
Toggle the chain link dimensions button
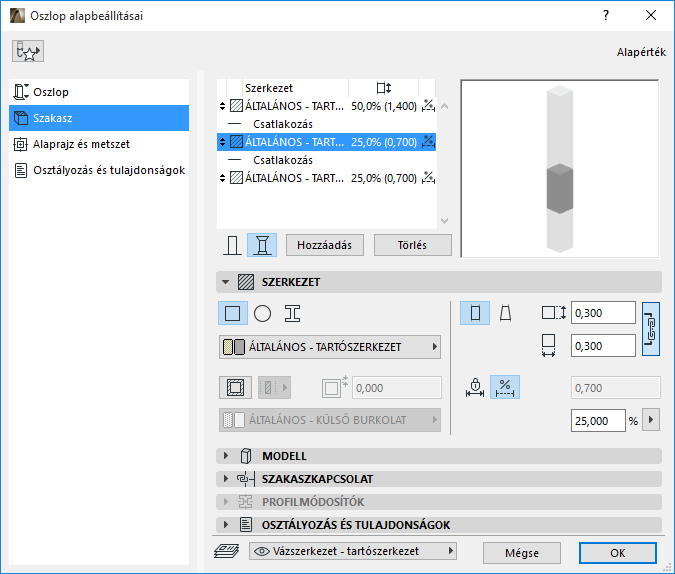651,329
